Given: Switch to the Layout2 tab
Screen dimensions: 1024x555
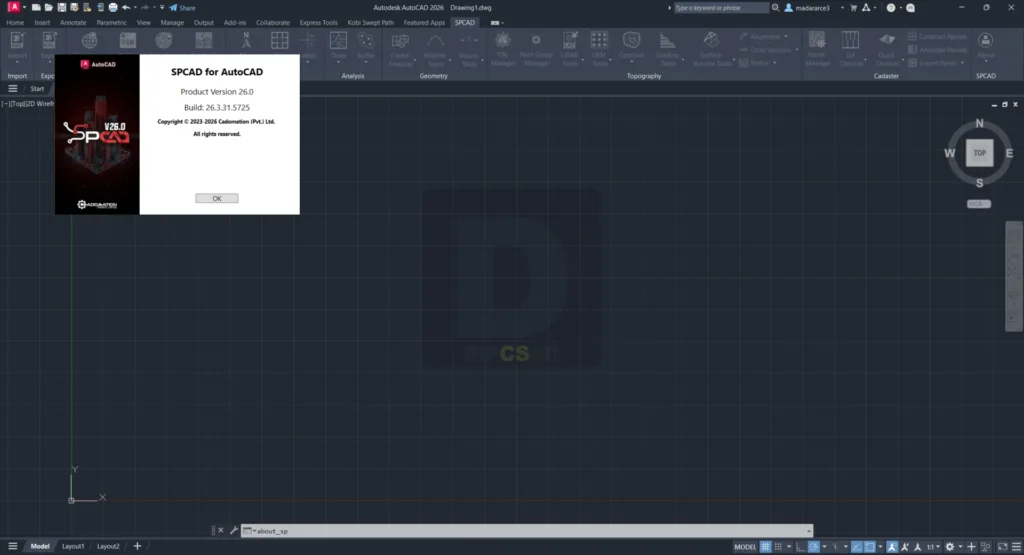Looking at the screenshot, I should 108,547.
